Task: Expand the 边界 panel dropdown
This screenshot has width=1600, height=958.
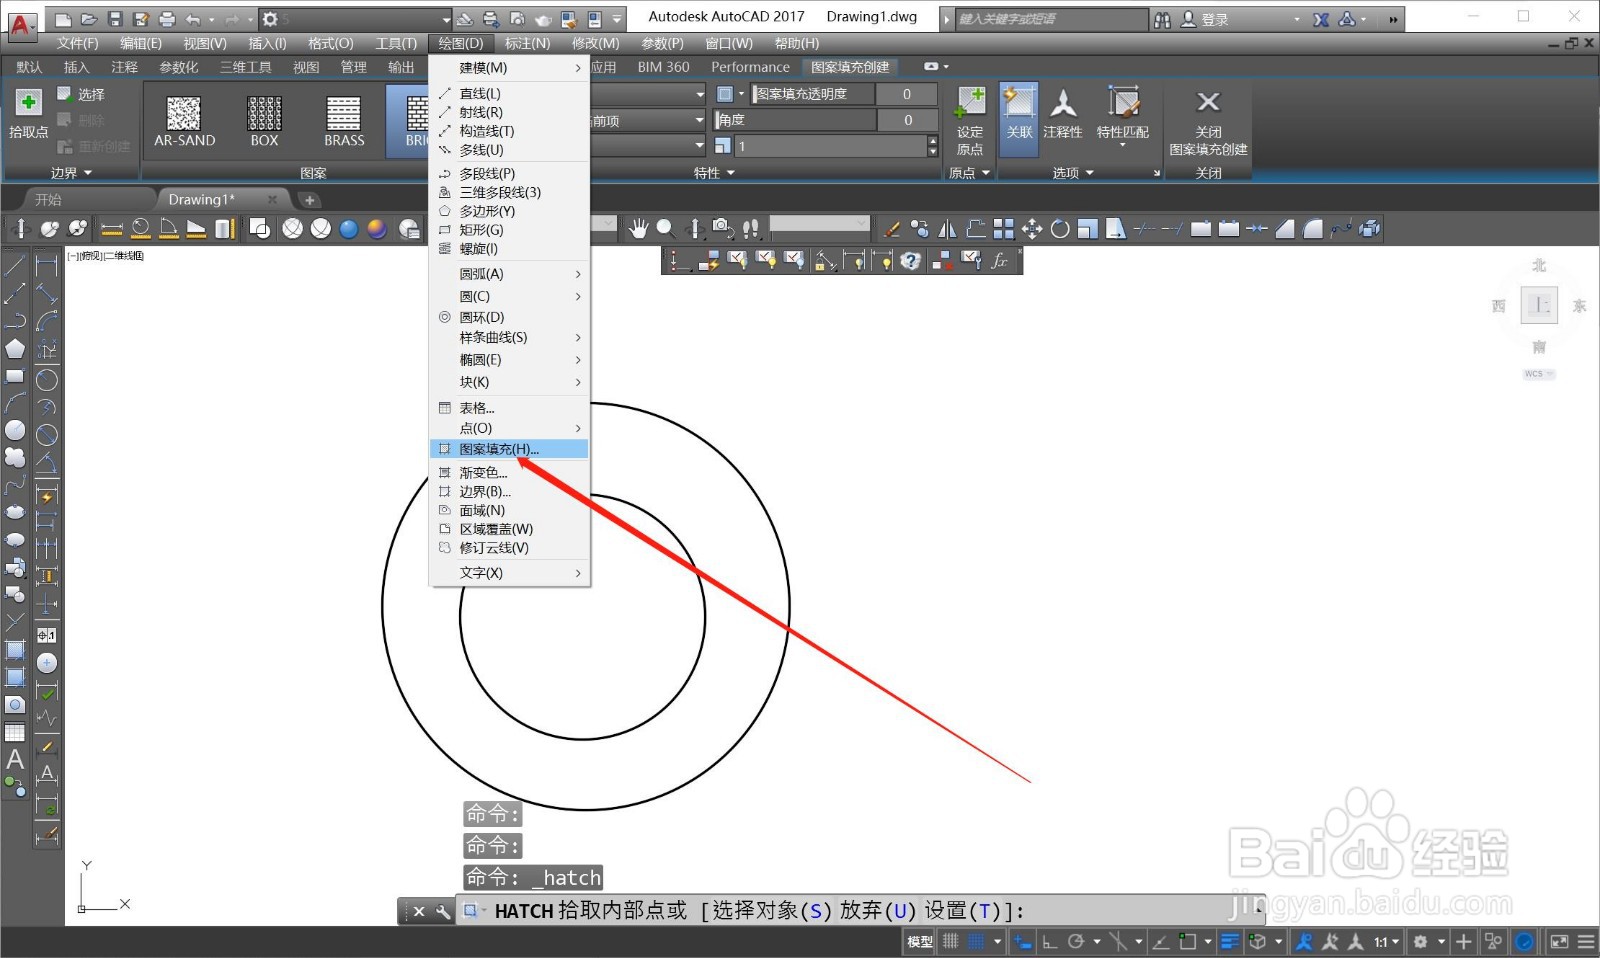Action: [x=71, y=173]
